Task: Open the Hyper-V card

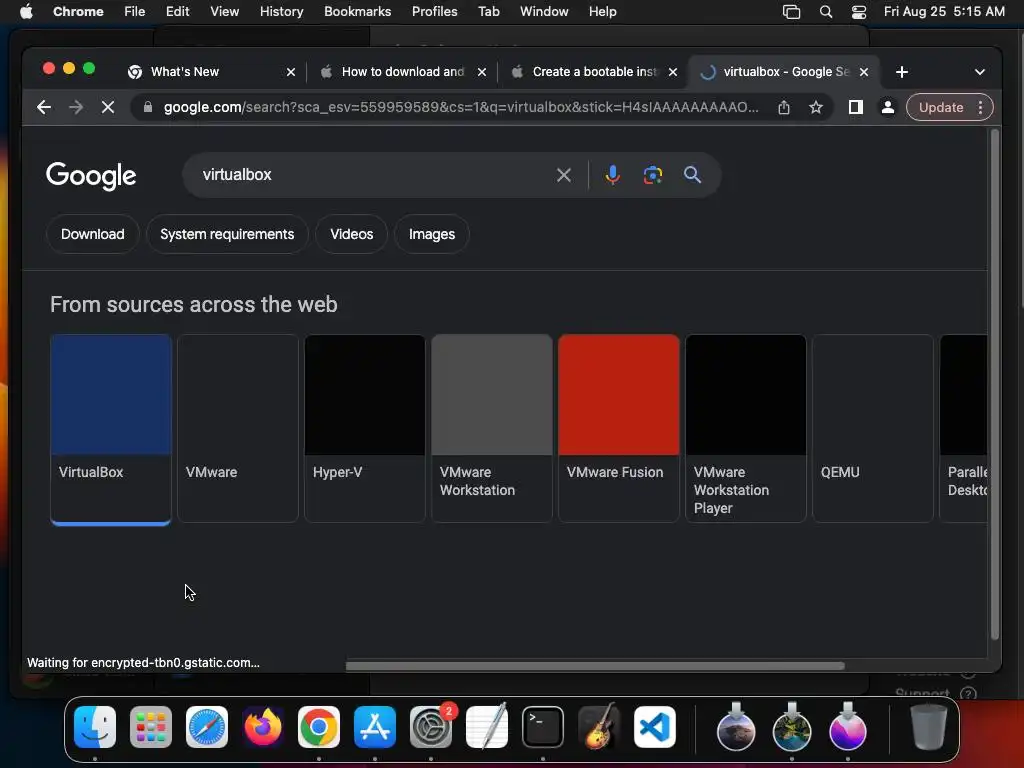Action: [x=365, y=428]
